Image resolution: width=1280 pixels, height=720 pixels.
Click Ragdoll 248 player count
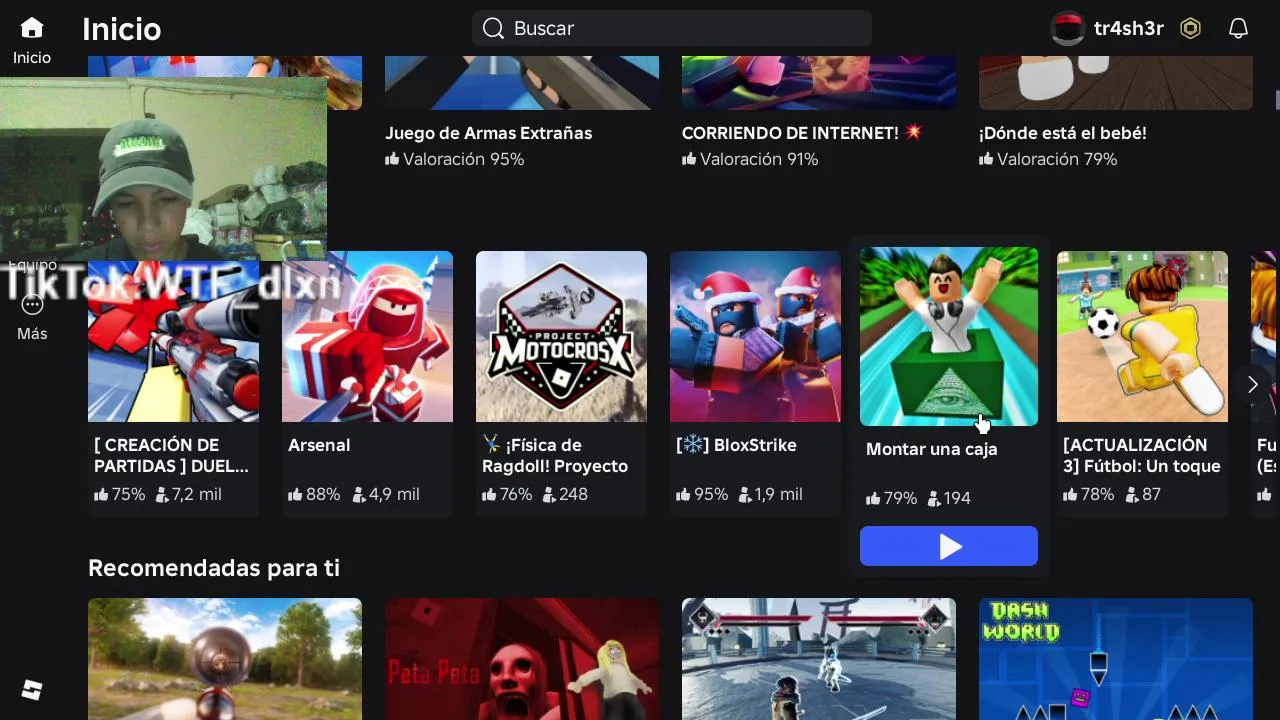[x=566, y=494]
